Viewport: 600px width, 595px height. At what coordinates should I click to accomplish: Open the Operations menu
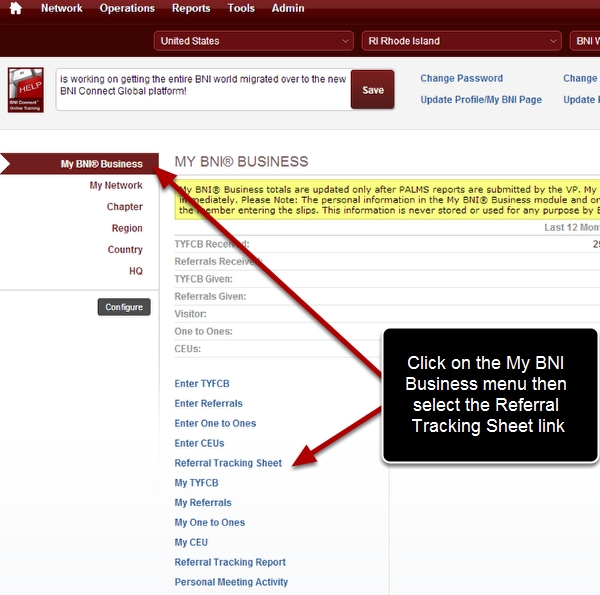127,9
